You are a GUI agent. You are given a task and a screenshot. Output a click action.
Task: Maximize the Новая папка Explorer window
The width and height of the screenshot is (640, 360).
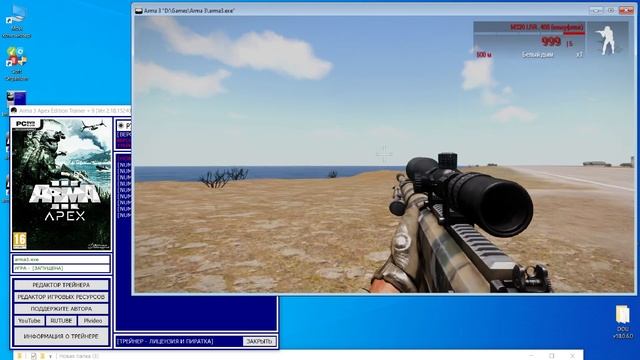click(x=552, y=356)
